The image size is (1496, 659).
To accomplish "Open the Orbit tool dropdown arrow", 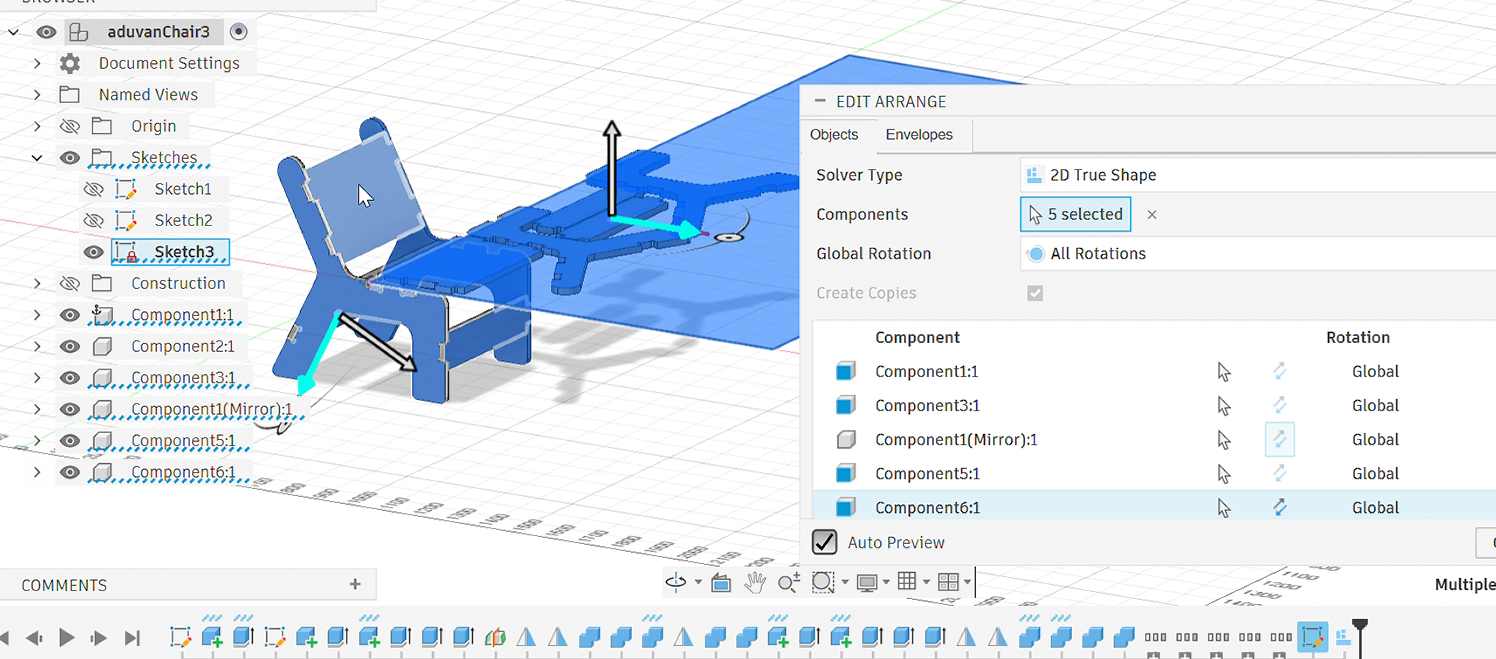I will [x=698, y=583].
